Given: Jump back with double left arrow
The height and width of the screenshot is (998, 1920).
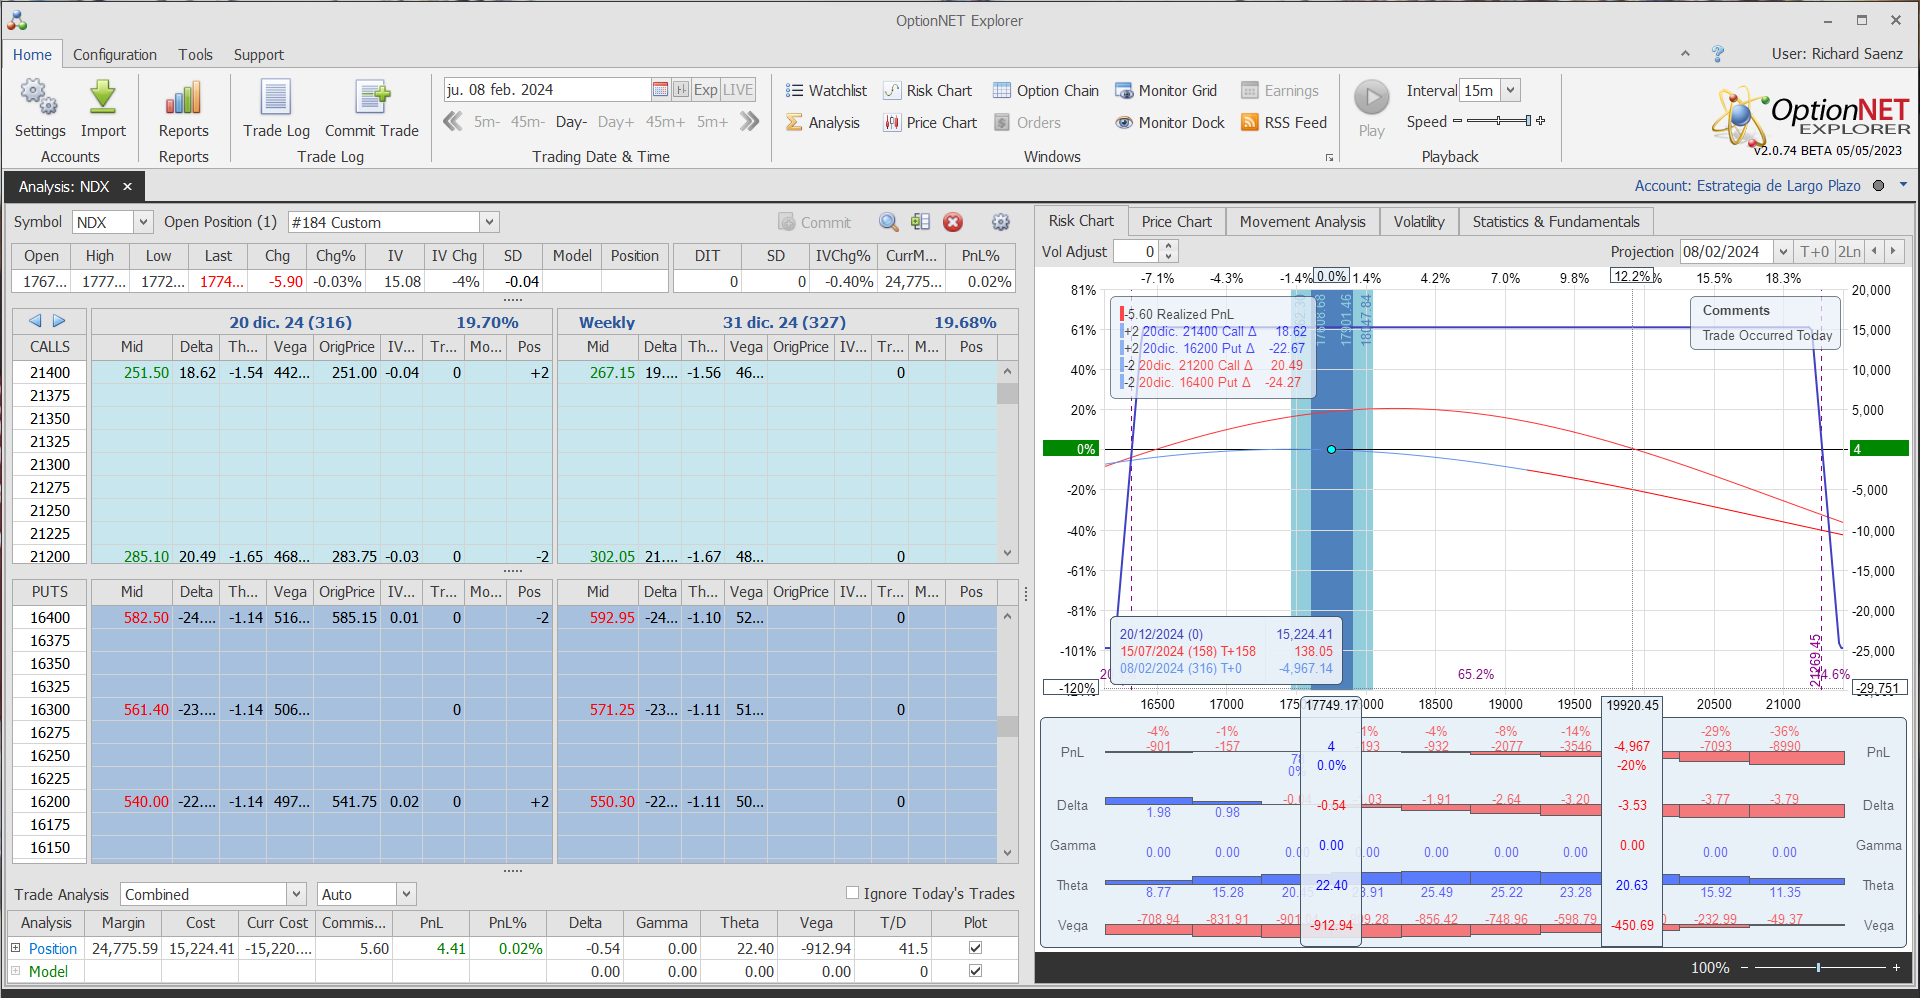Looking at the screenshot, I should 453,122.
